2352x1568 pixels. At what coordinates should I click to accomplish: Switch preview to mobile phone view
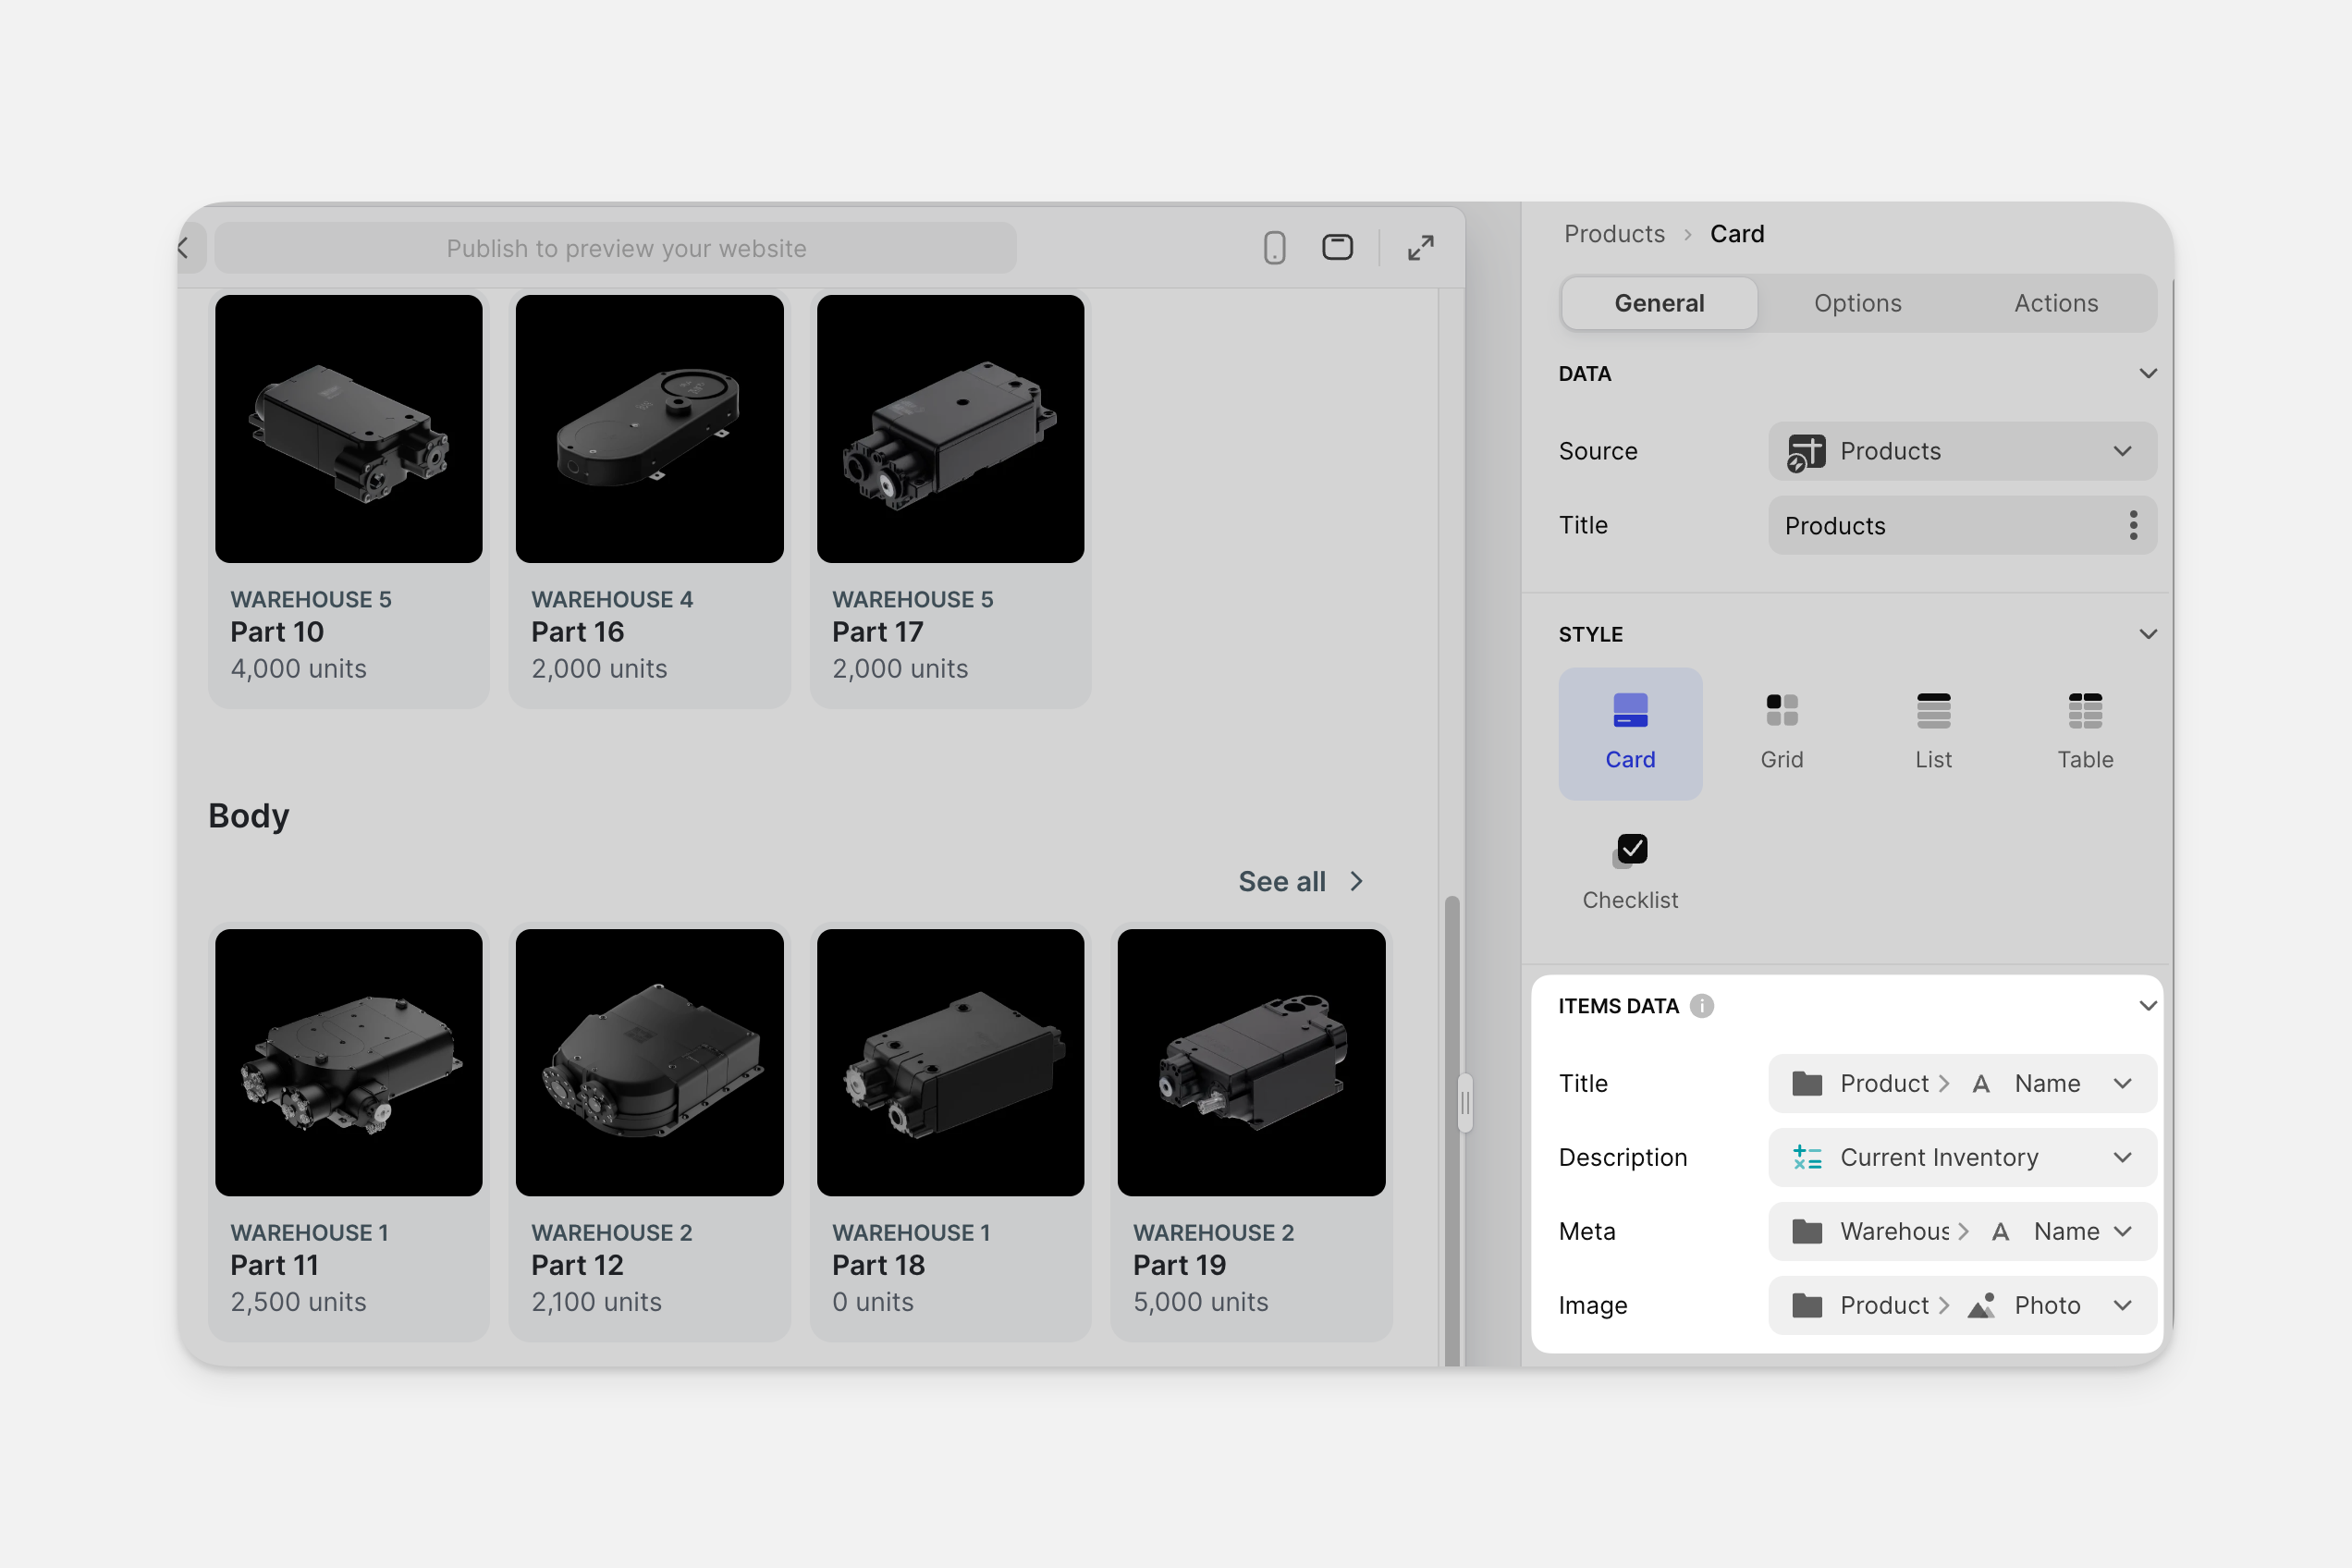(x=1274, y=247)
